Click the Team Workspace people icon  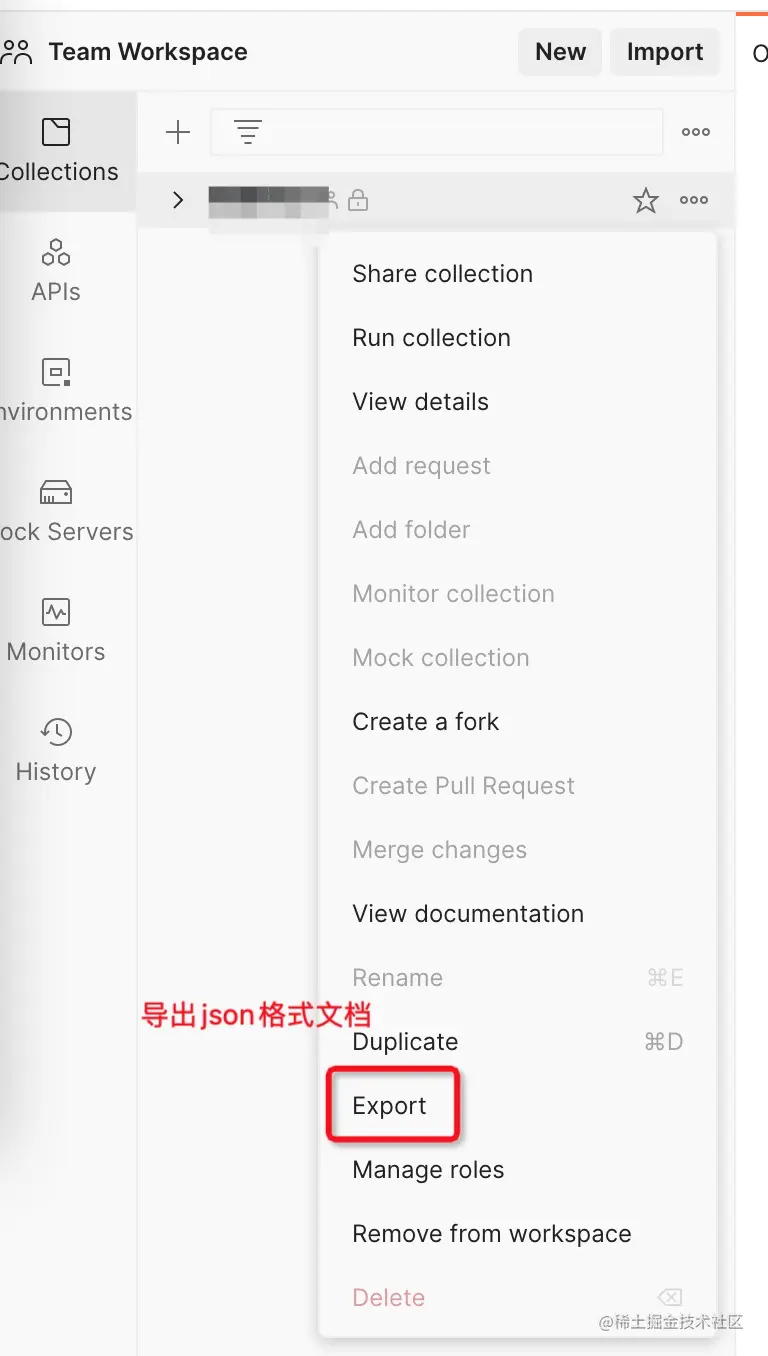pyautogui.click(x=16, y=52)
